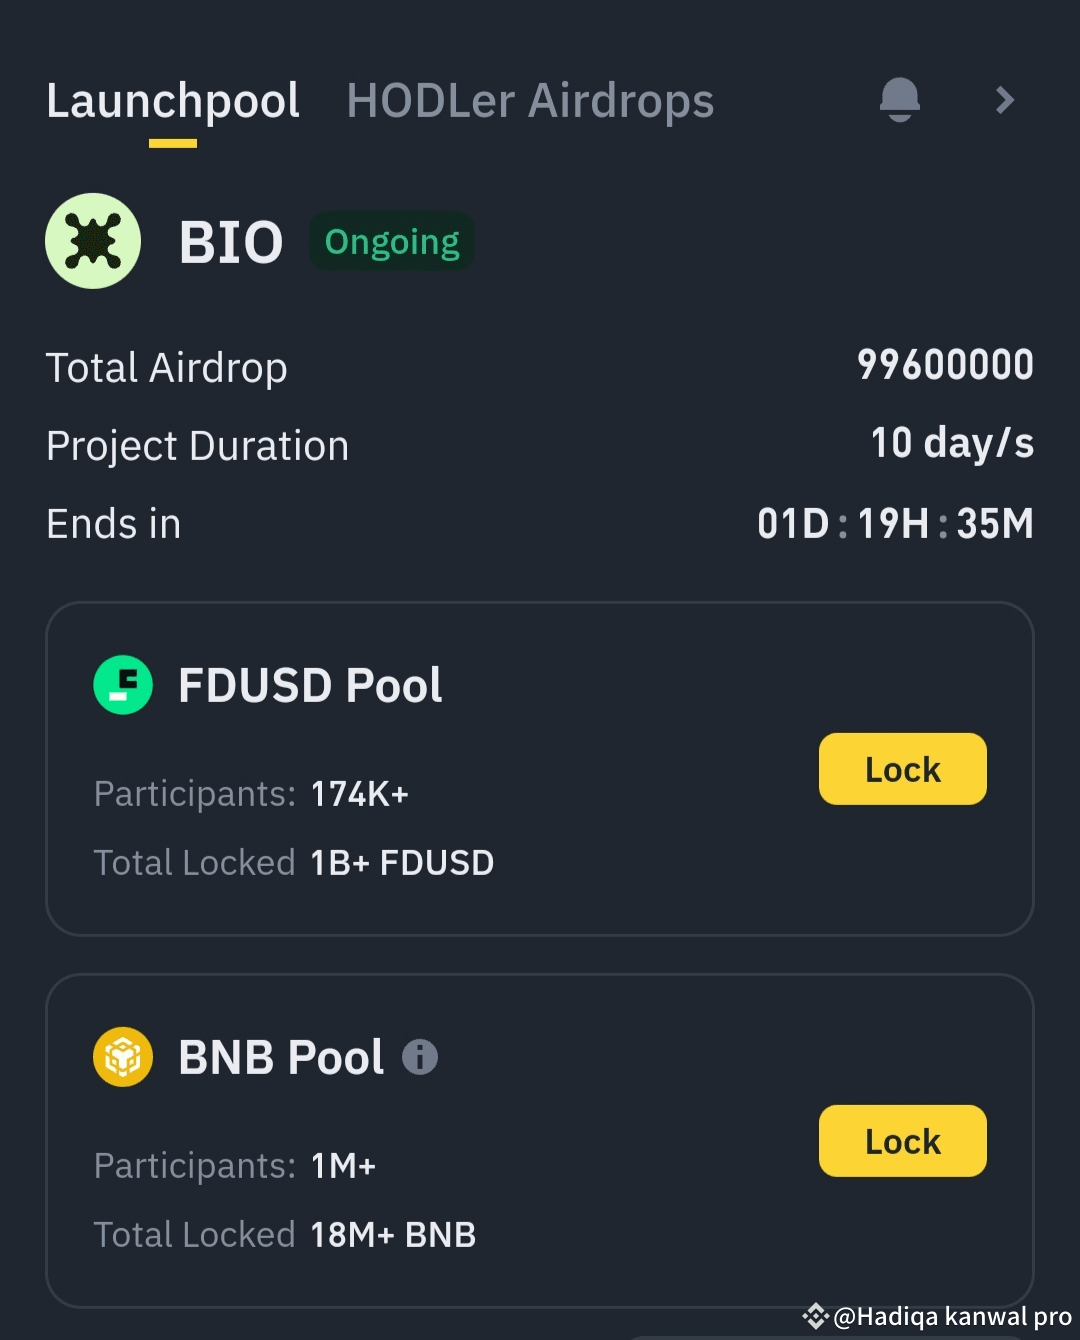The image size is (1080, 1340).
Task: Tap the notification bell icon
Action: click(899, 100)
